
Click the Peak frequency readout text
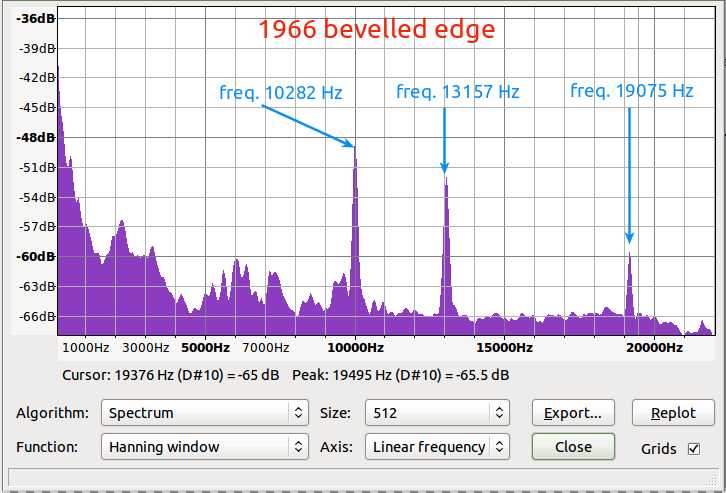click(401, 375)
